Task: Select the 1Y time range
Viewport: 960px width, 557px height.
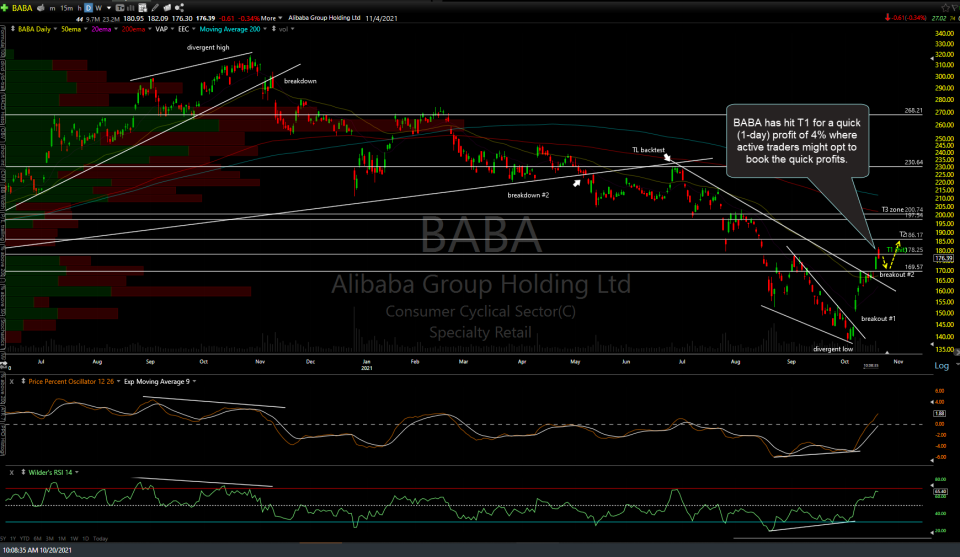Action: [13, 539]
